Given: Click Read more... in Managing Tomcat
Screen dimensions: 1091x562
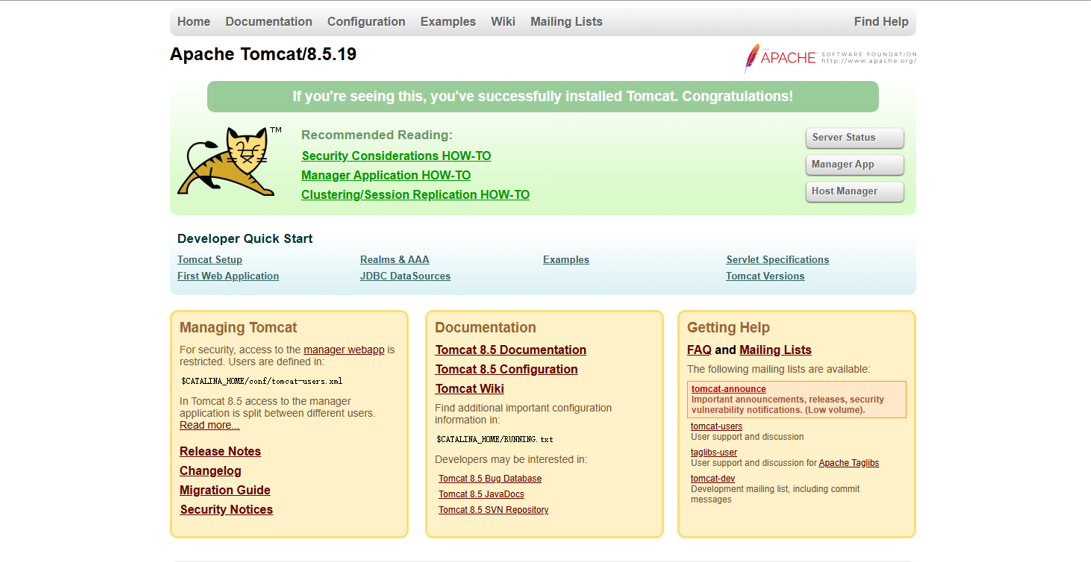Looking at the screenshot, I should point(209,425).
